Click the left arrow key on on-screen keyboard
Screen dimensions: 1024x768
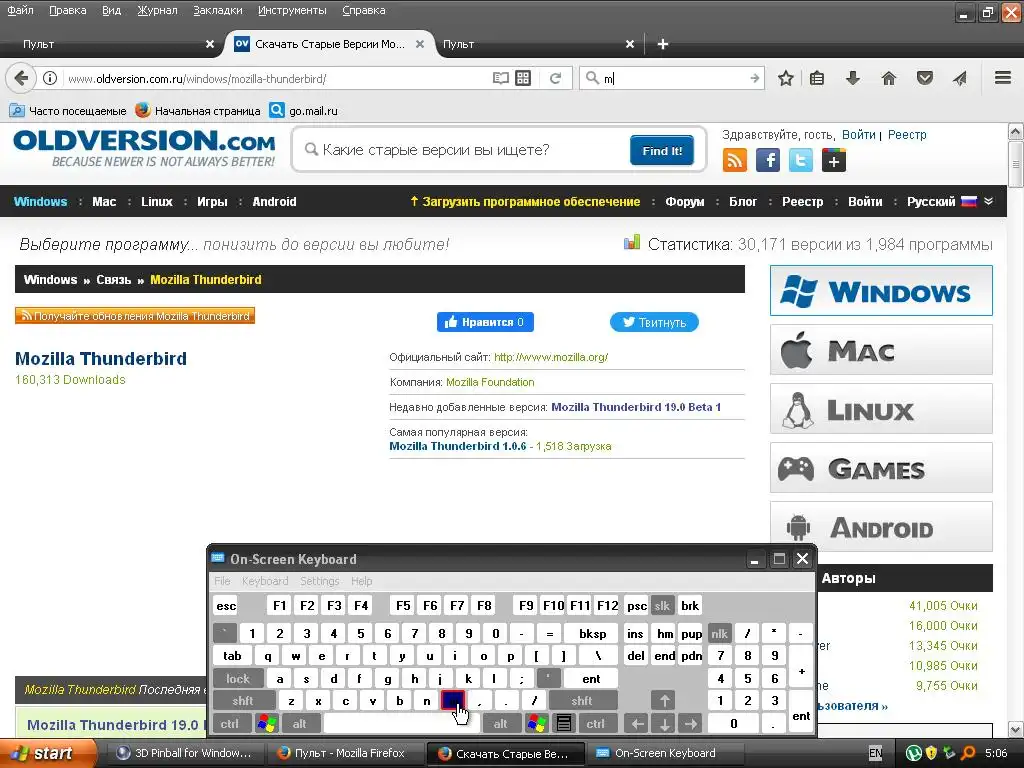point(637,724)
